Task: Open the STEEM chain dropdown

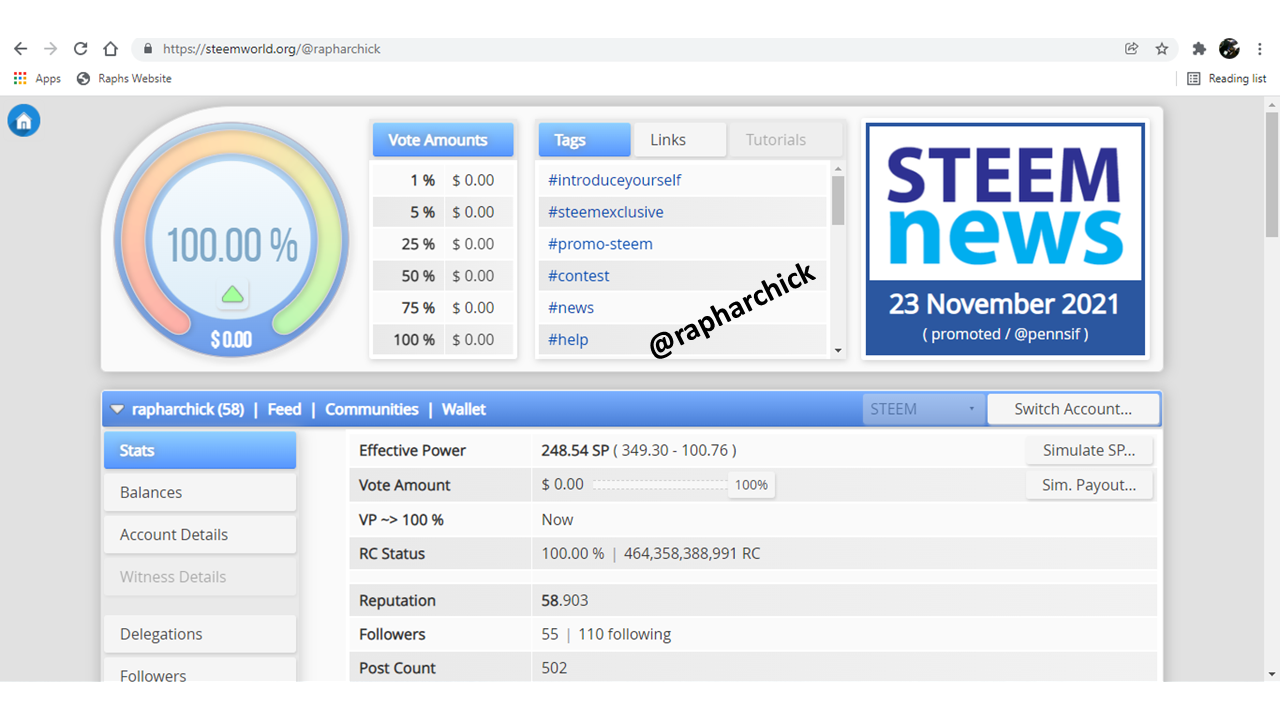Action: click(x=923, y=409)
